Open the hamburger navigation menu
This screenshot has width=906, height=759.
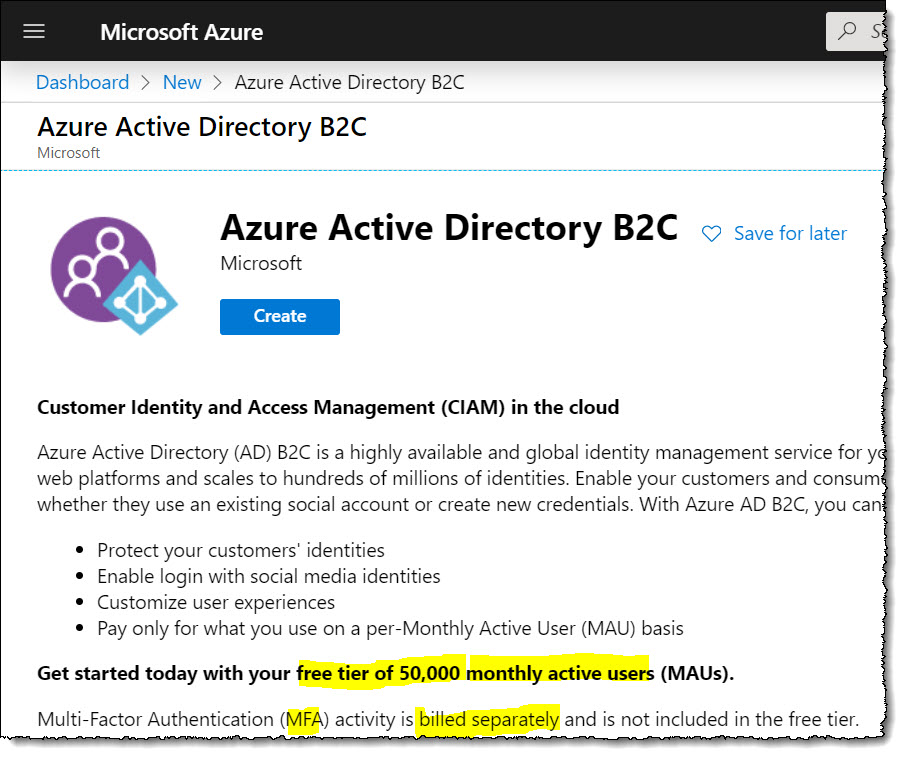coord(34,31)
